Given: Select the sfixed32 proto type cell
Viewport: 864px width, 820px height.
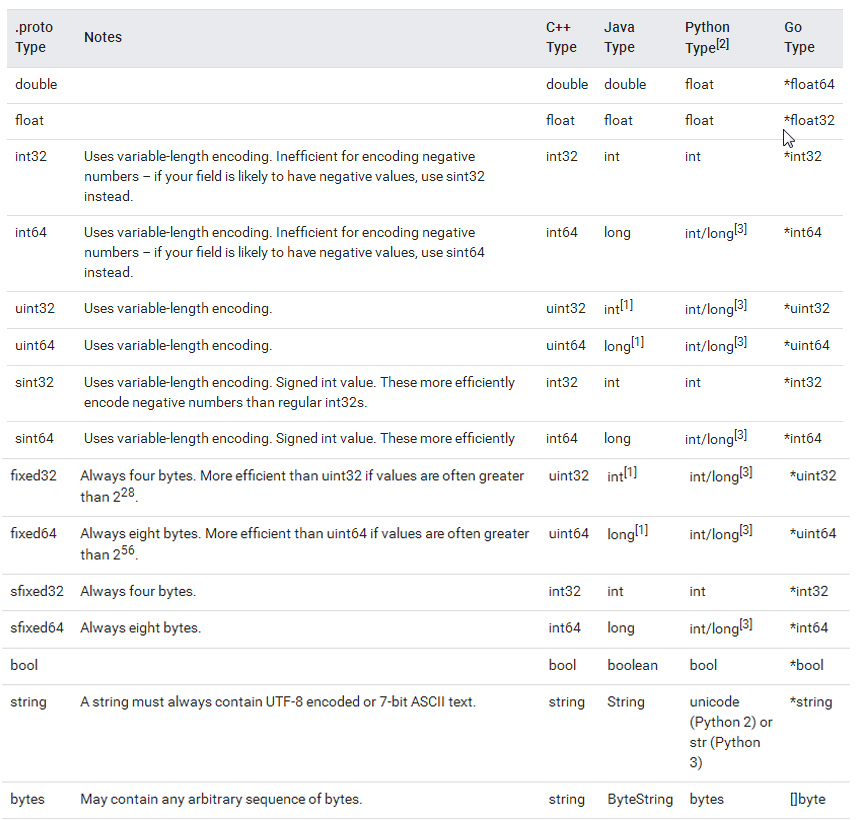Looking at the screenshot, I should tap(37, 591).
